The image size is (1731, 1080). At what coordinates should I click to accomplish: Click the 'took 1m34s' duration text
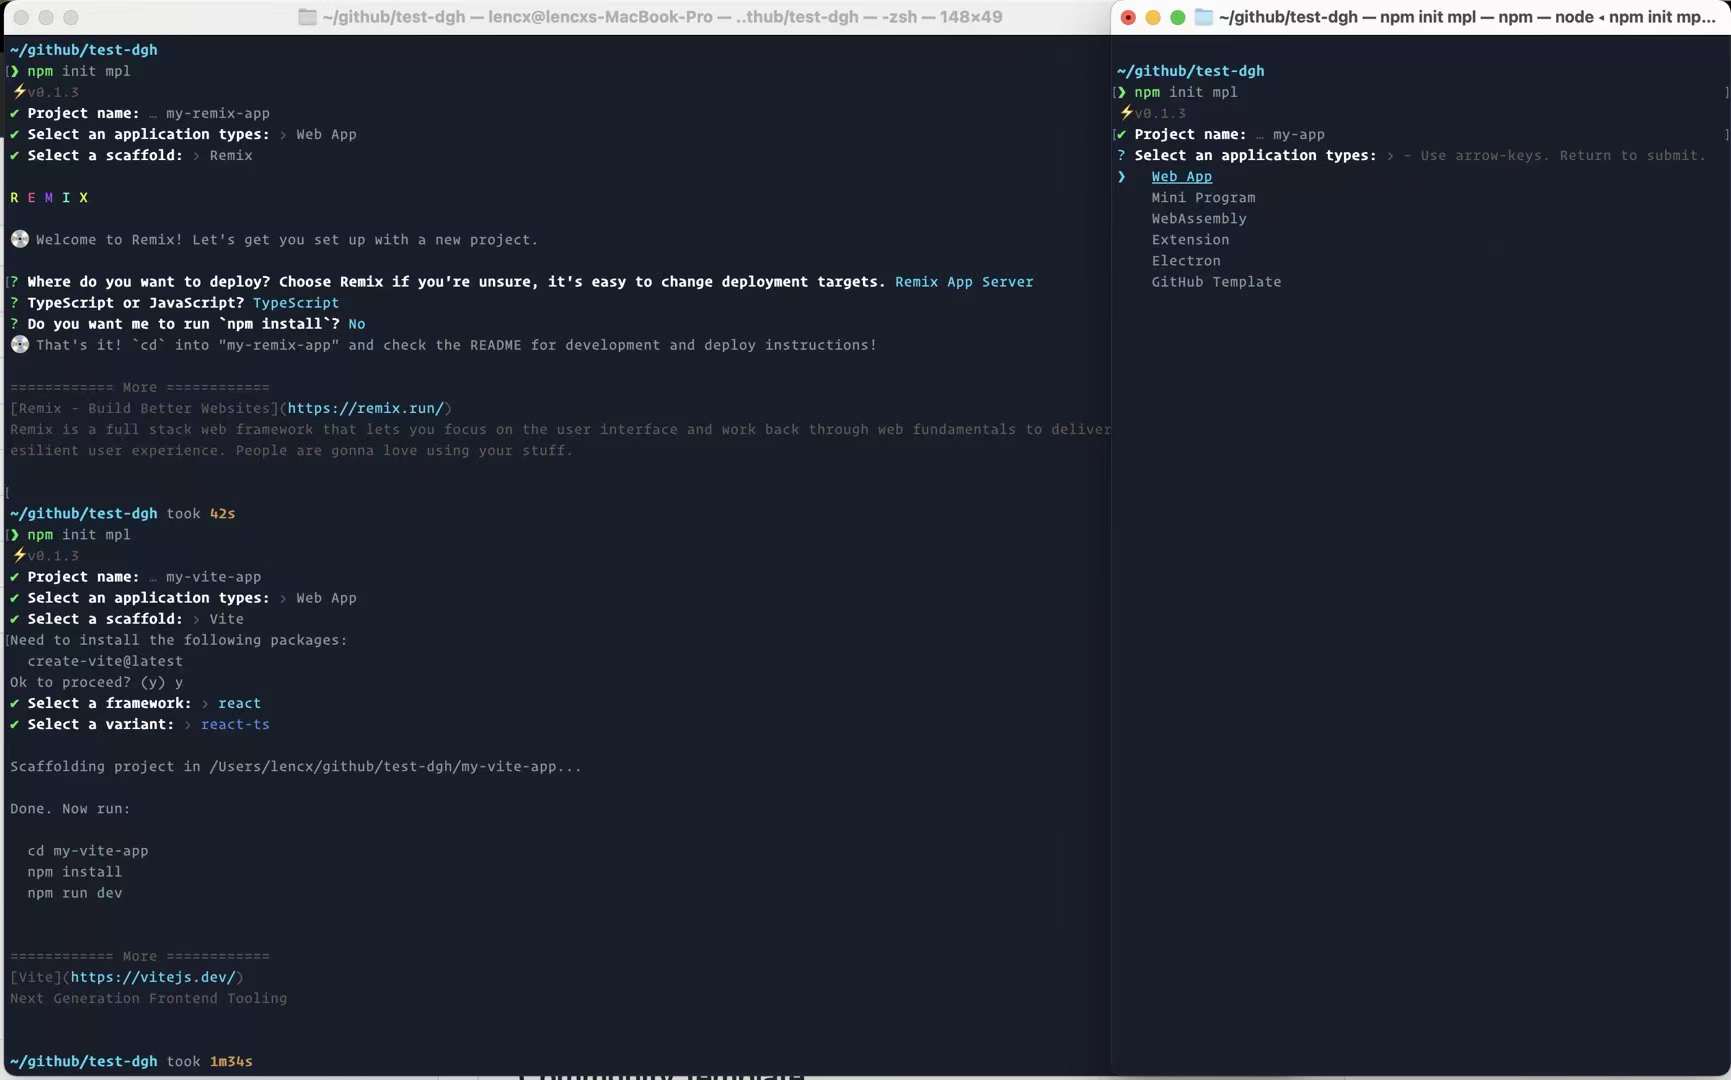tap(209, 1061)
